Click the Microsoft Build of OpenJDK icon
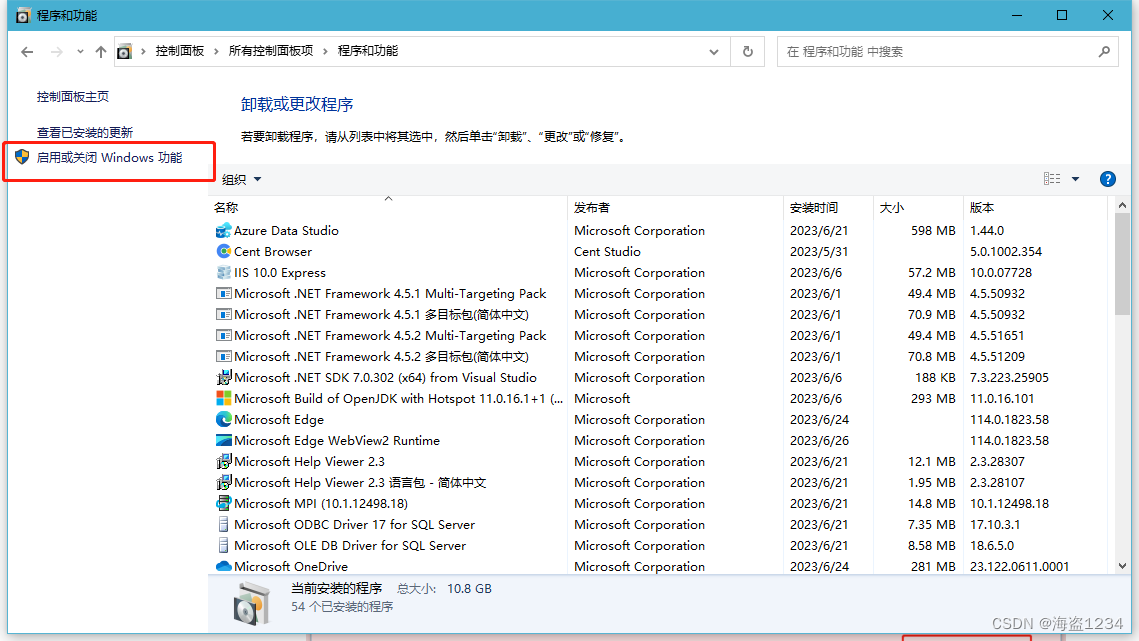The width and height of the screenshot is (1139, 641). [224, 398]
